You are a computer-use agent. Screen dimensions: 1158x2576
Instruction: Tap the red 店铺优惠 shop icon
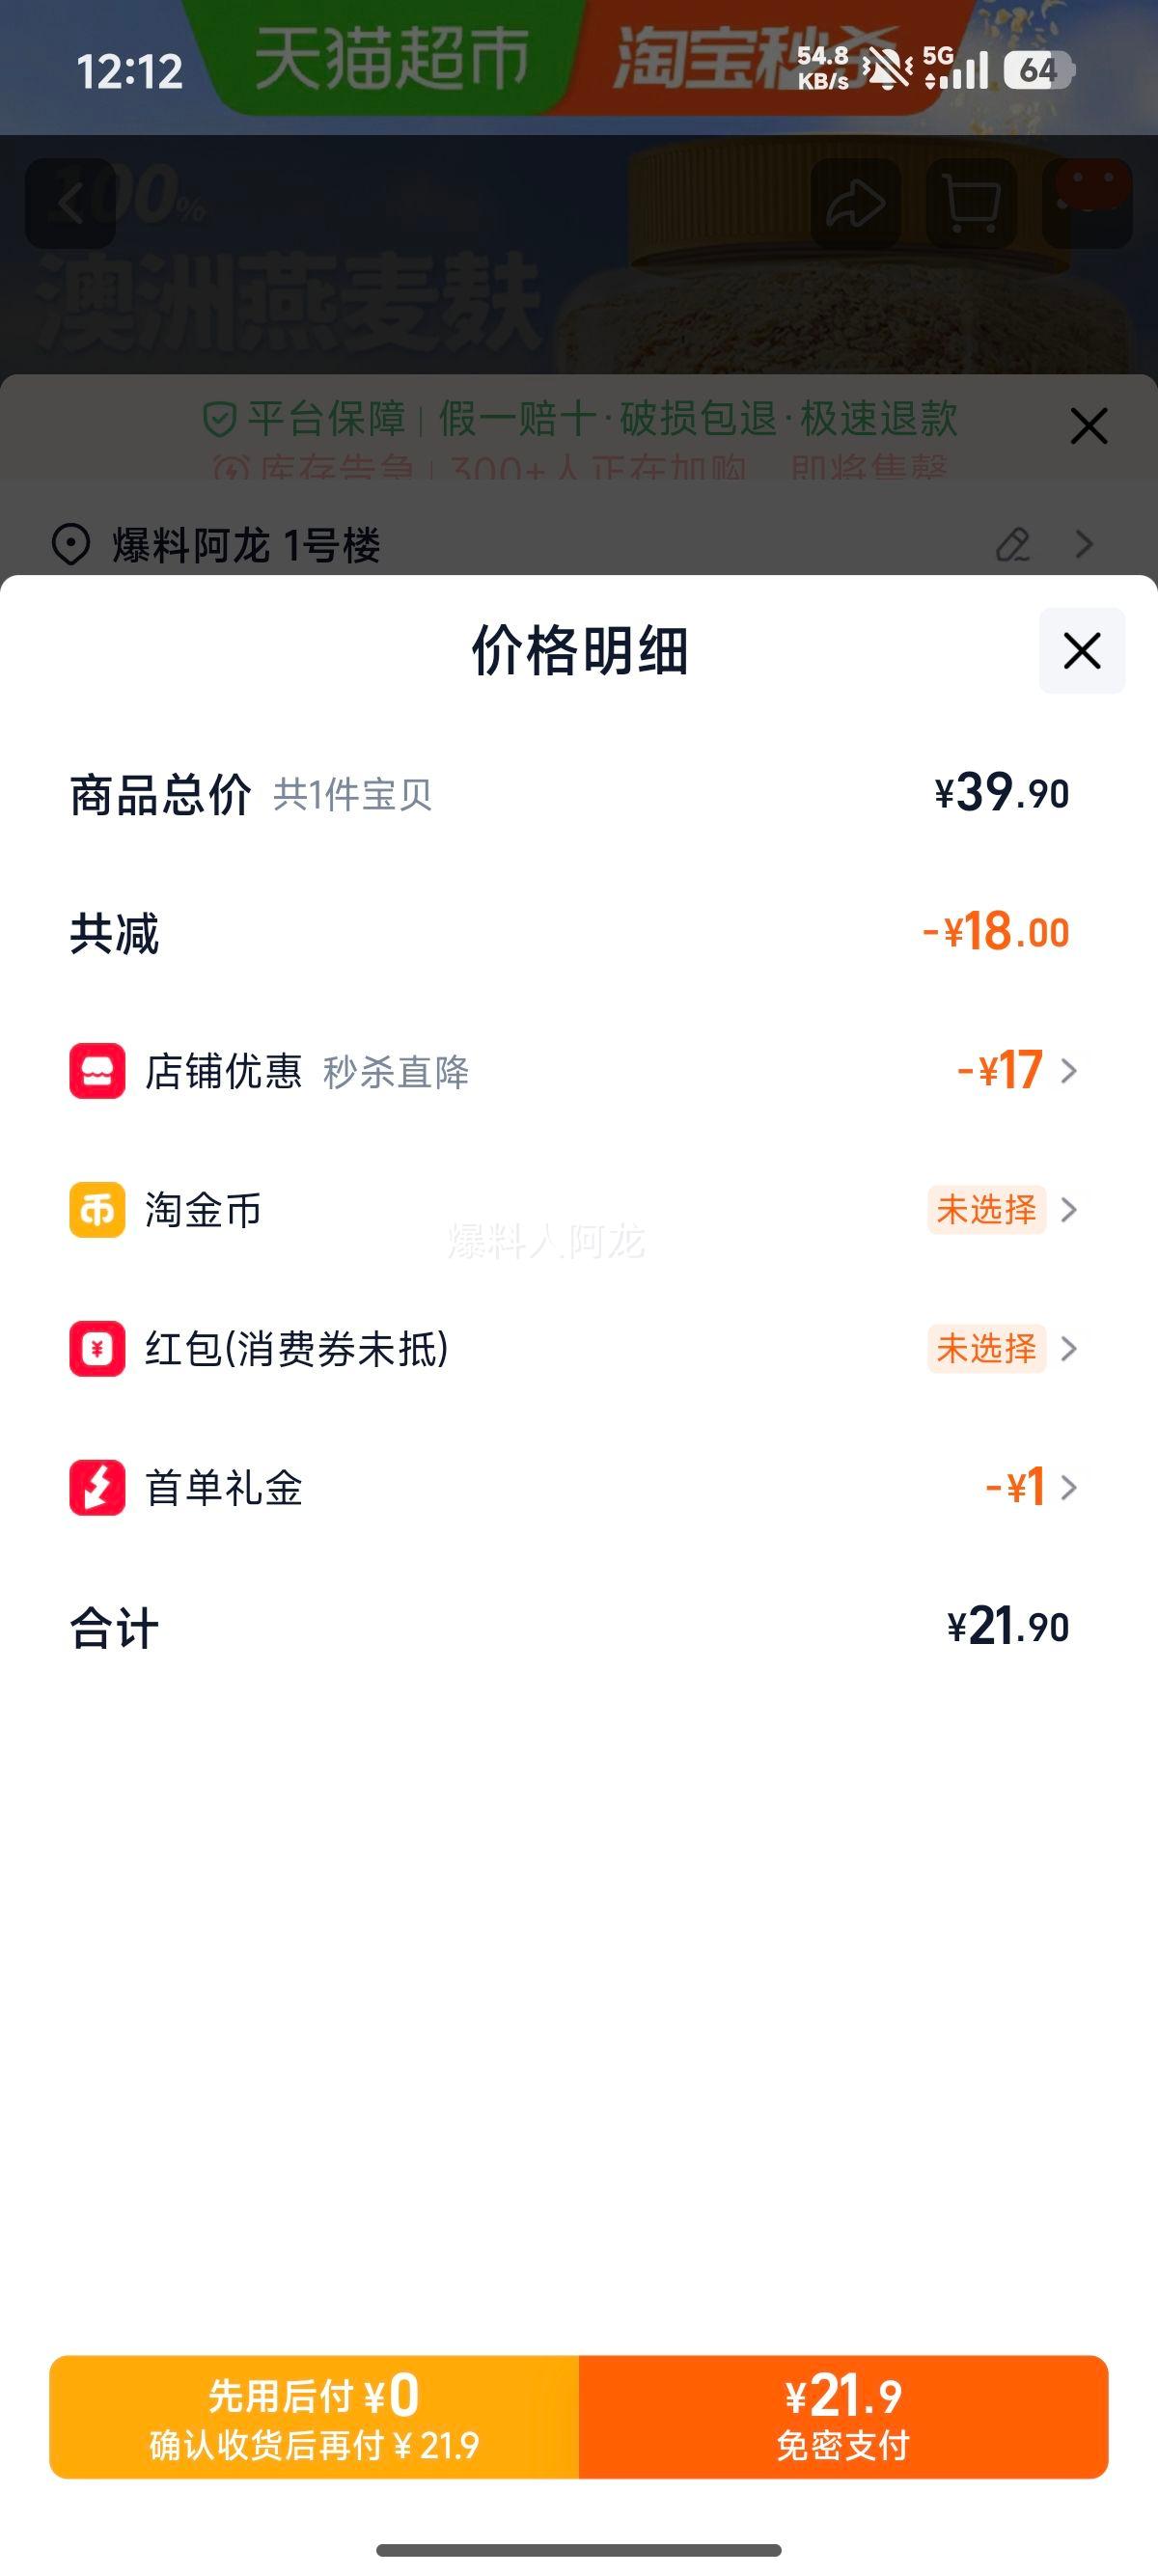coord(97,1071)
